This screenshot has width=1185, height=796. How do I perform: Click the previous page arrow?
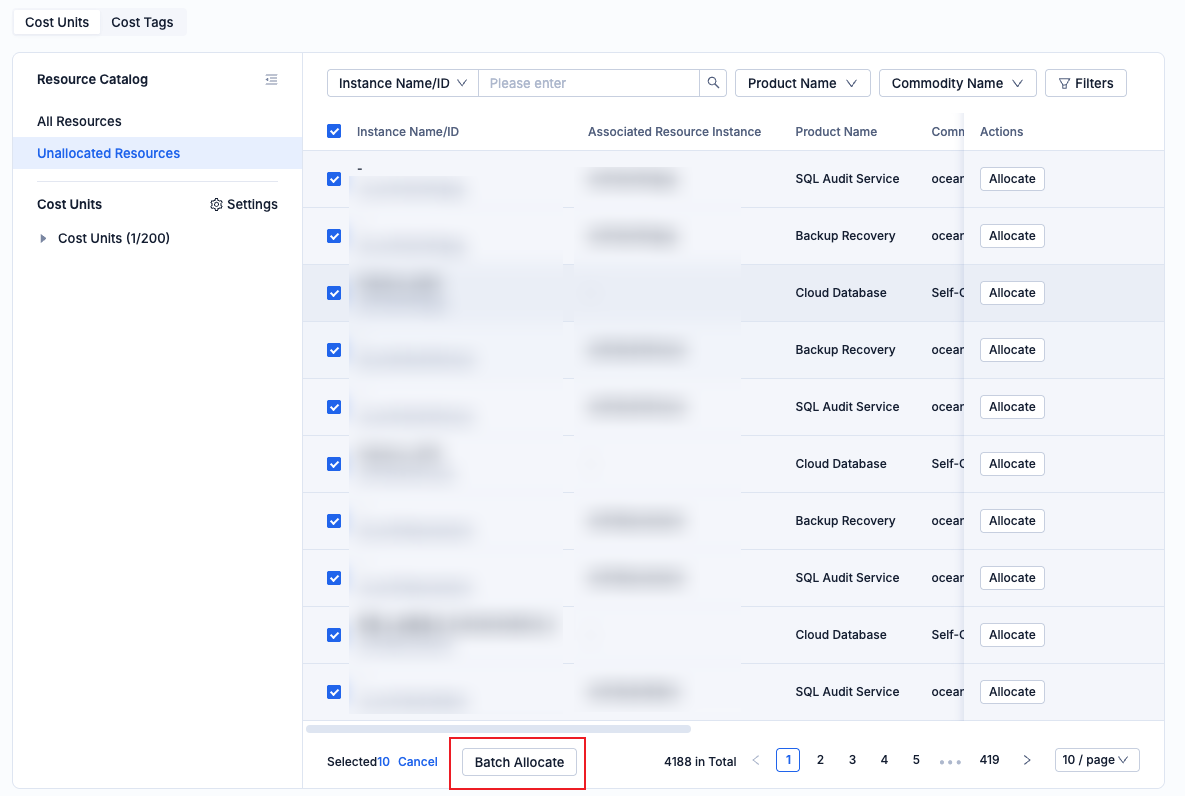pos(756,760)
